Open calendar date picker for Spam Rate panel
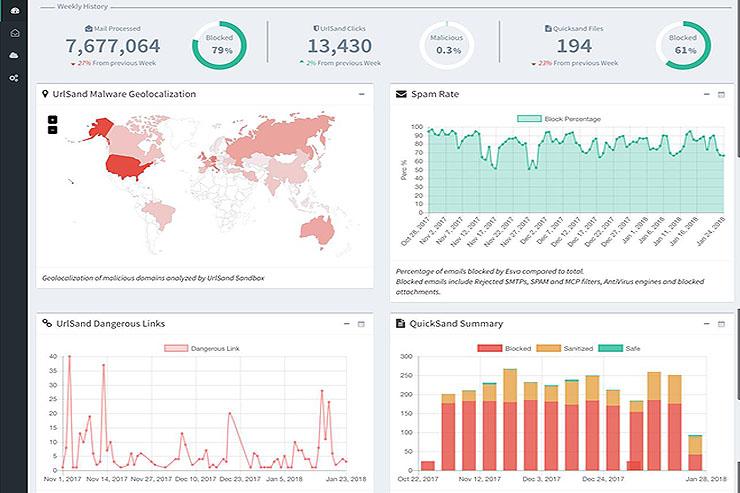 (x=721, y=95)
